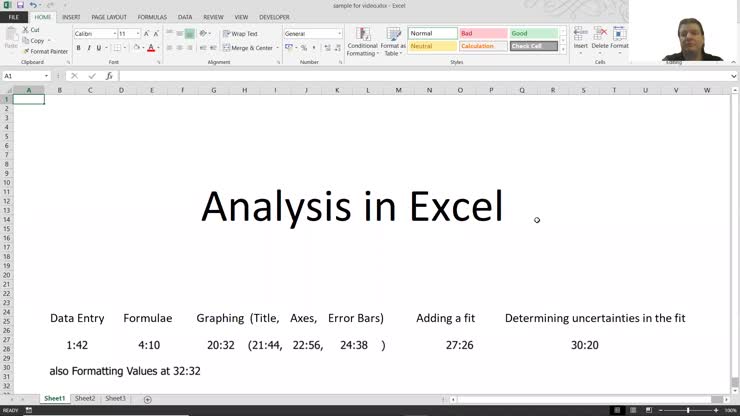The image size is (740, 416).
Task: Toggle italic formatting
Action: pos(89,48)
